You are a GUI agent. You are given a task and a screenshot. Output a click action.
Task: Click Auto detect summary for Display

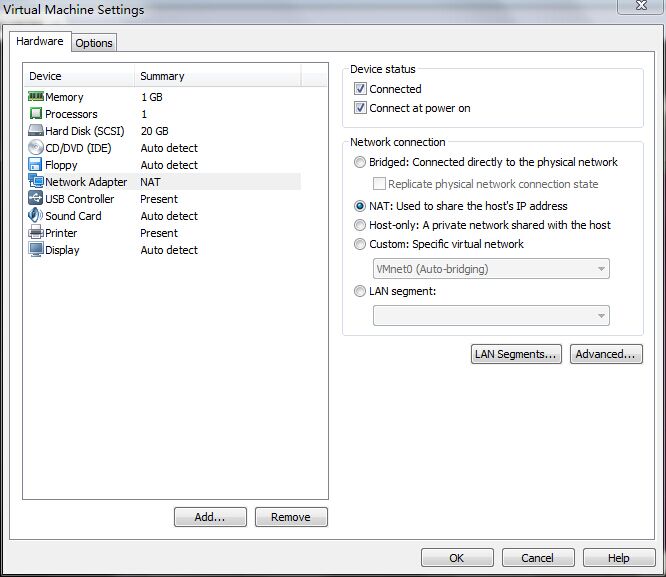169,250
